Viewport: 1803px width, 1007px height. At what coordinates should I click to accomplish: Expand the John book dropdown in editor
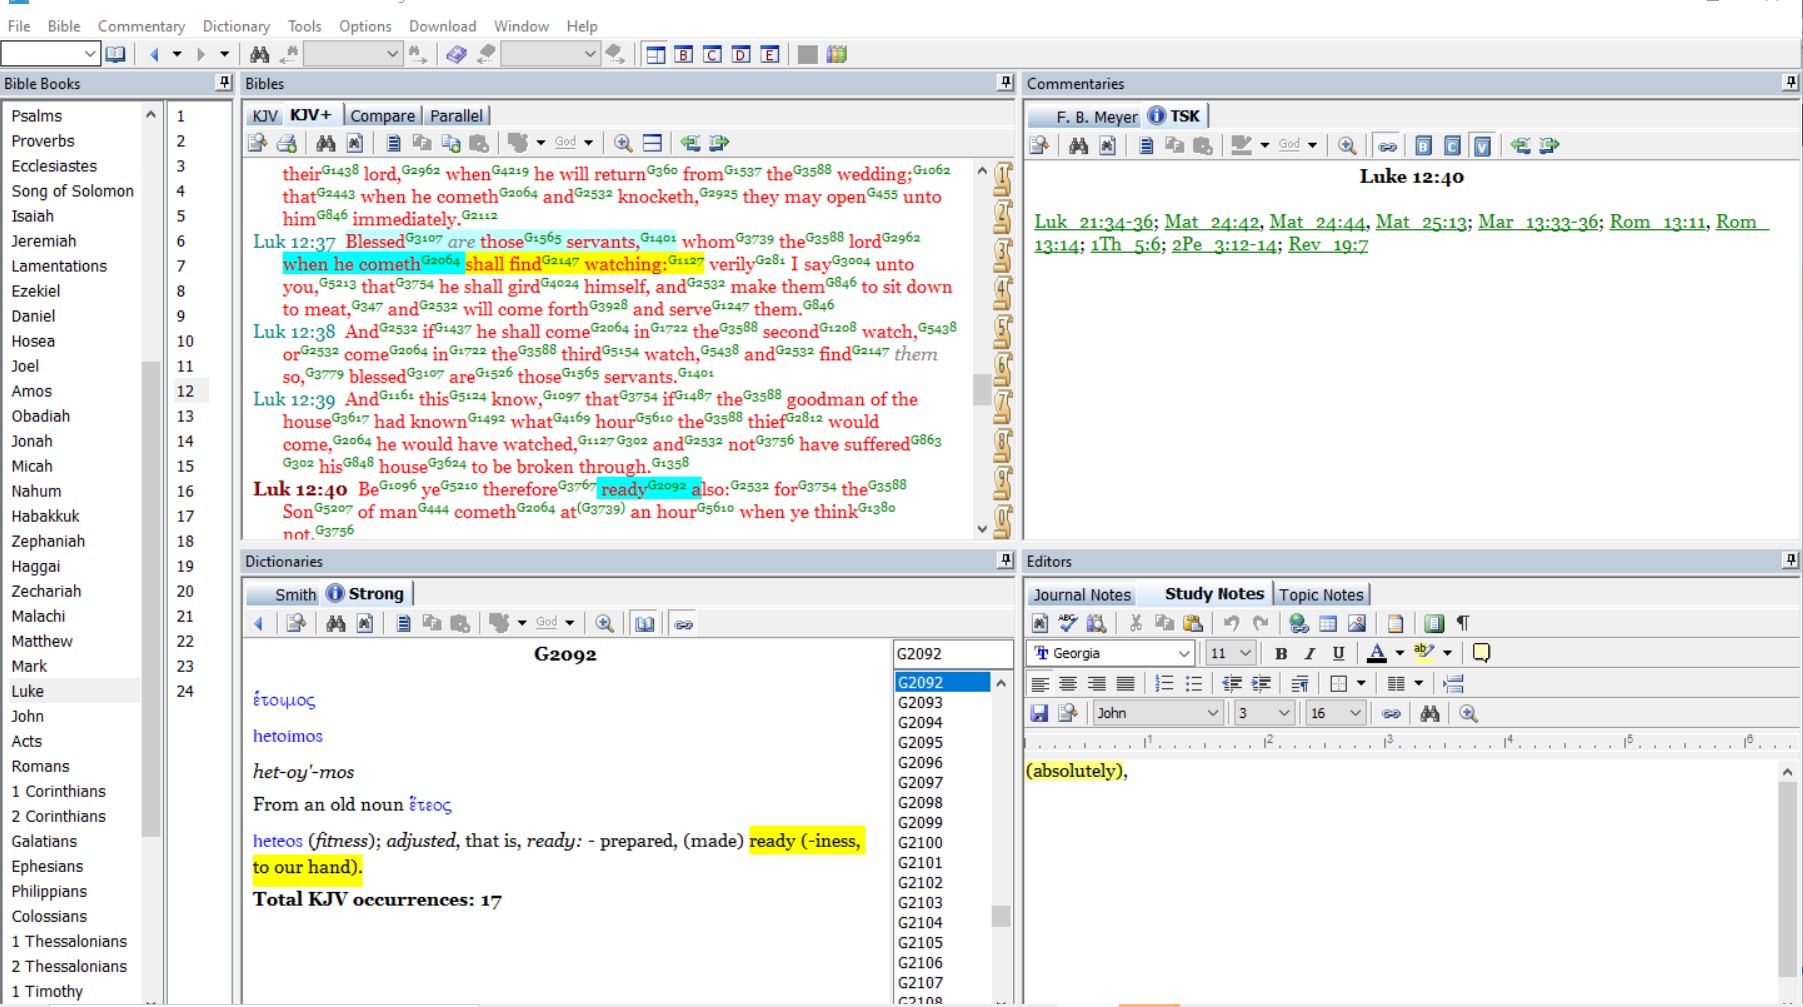[1212, 713]
